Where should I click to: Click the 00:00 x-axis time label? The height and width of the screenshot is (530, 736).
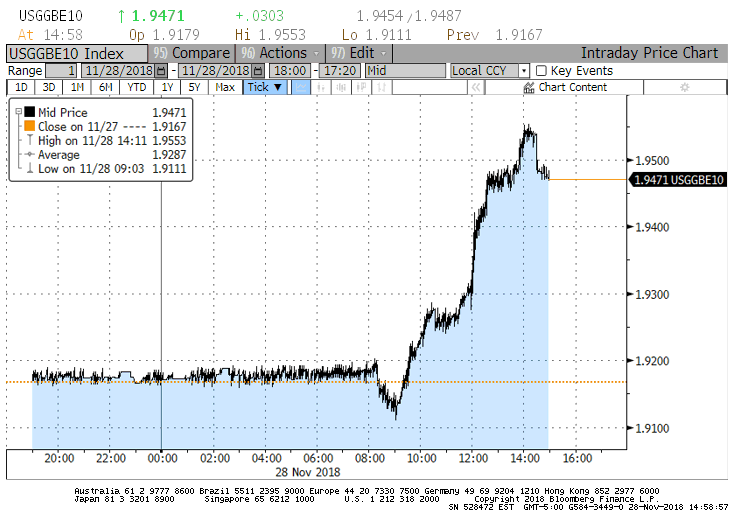coord(162,458)
